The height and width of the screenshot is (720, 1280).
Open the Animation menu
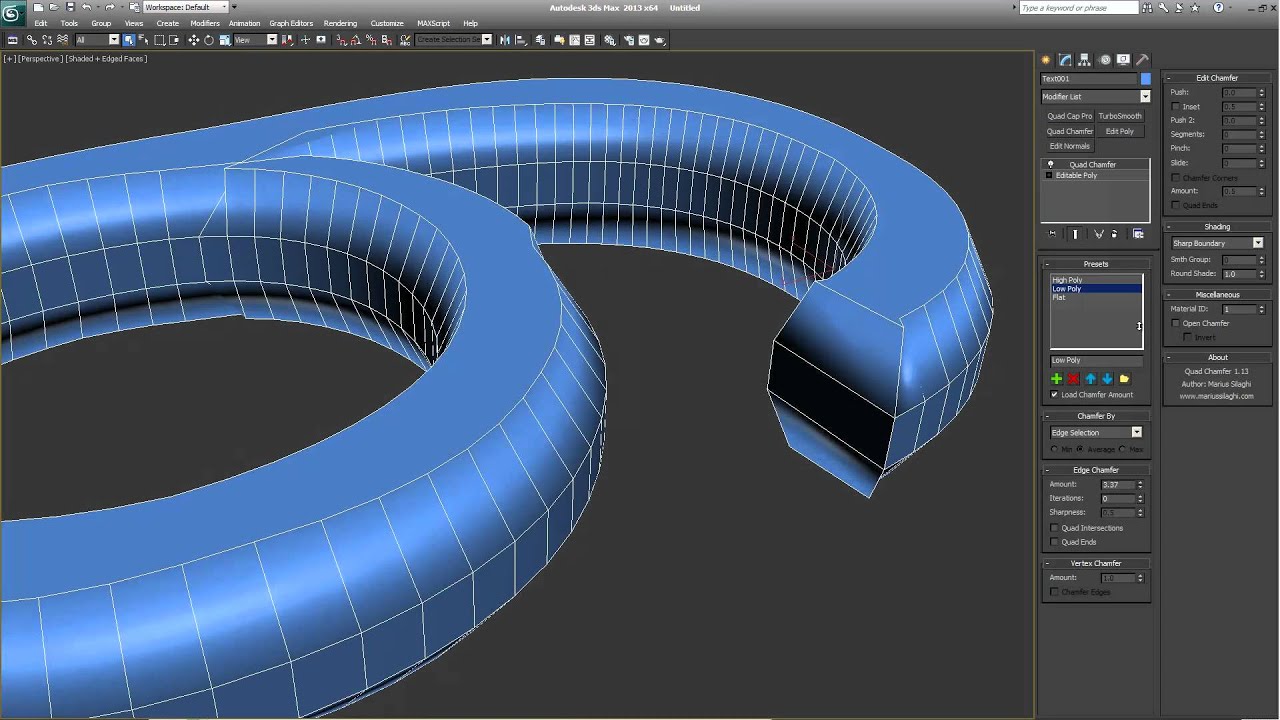pos(244,23)
